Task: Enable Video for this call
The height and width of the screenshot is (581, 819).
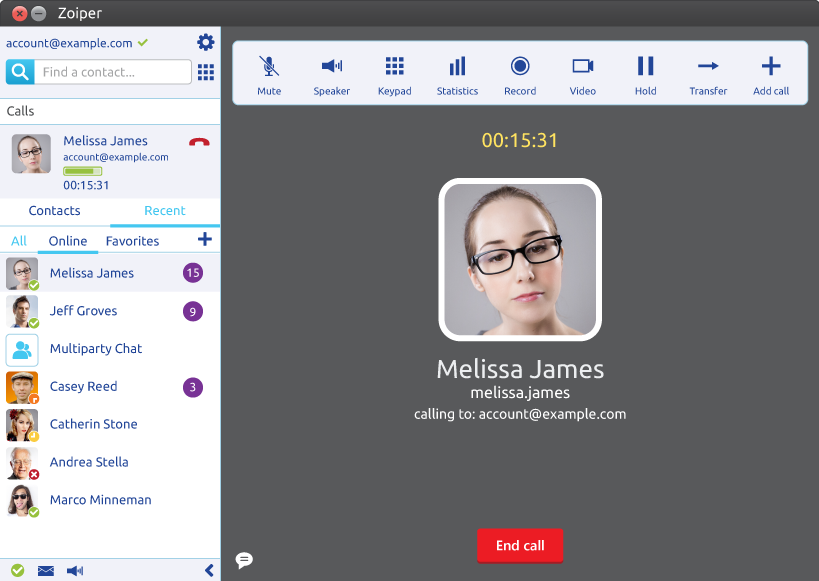Action: pyautogui.click(x=583, y=74)
